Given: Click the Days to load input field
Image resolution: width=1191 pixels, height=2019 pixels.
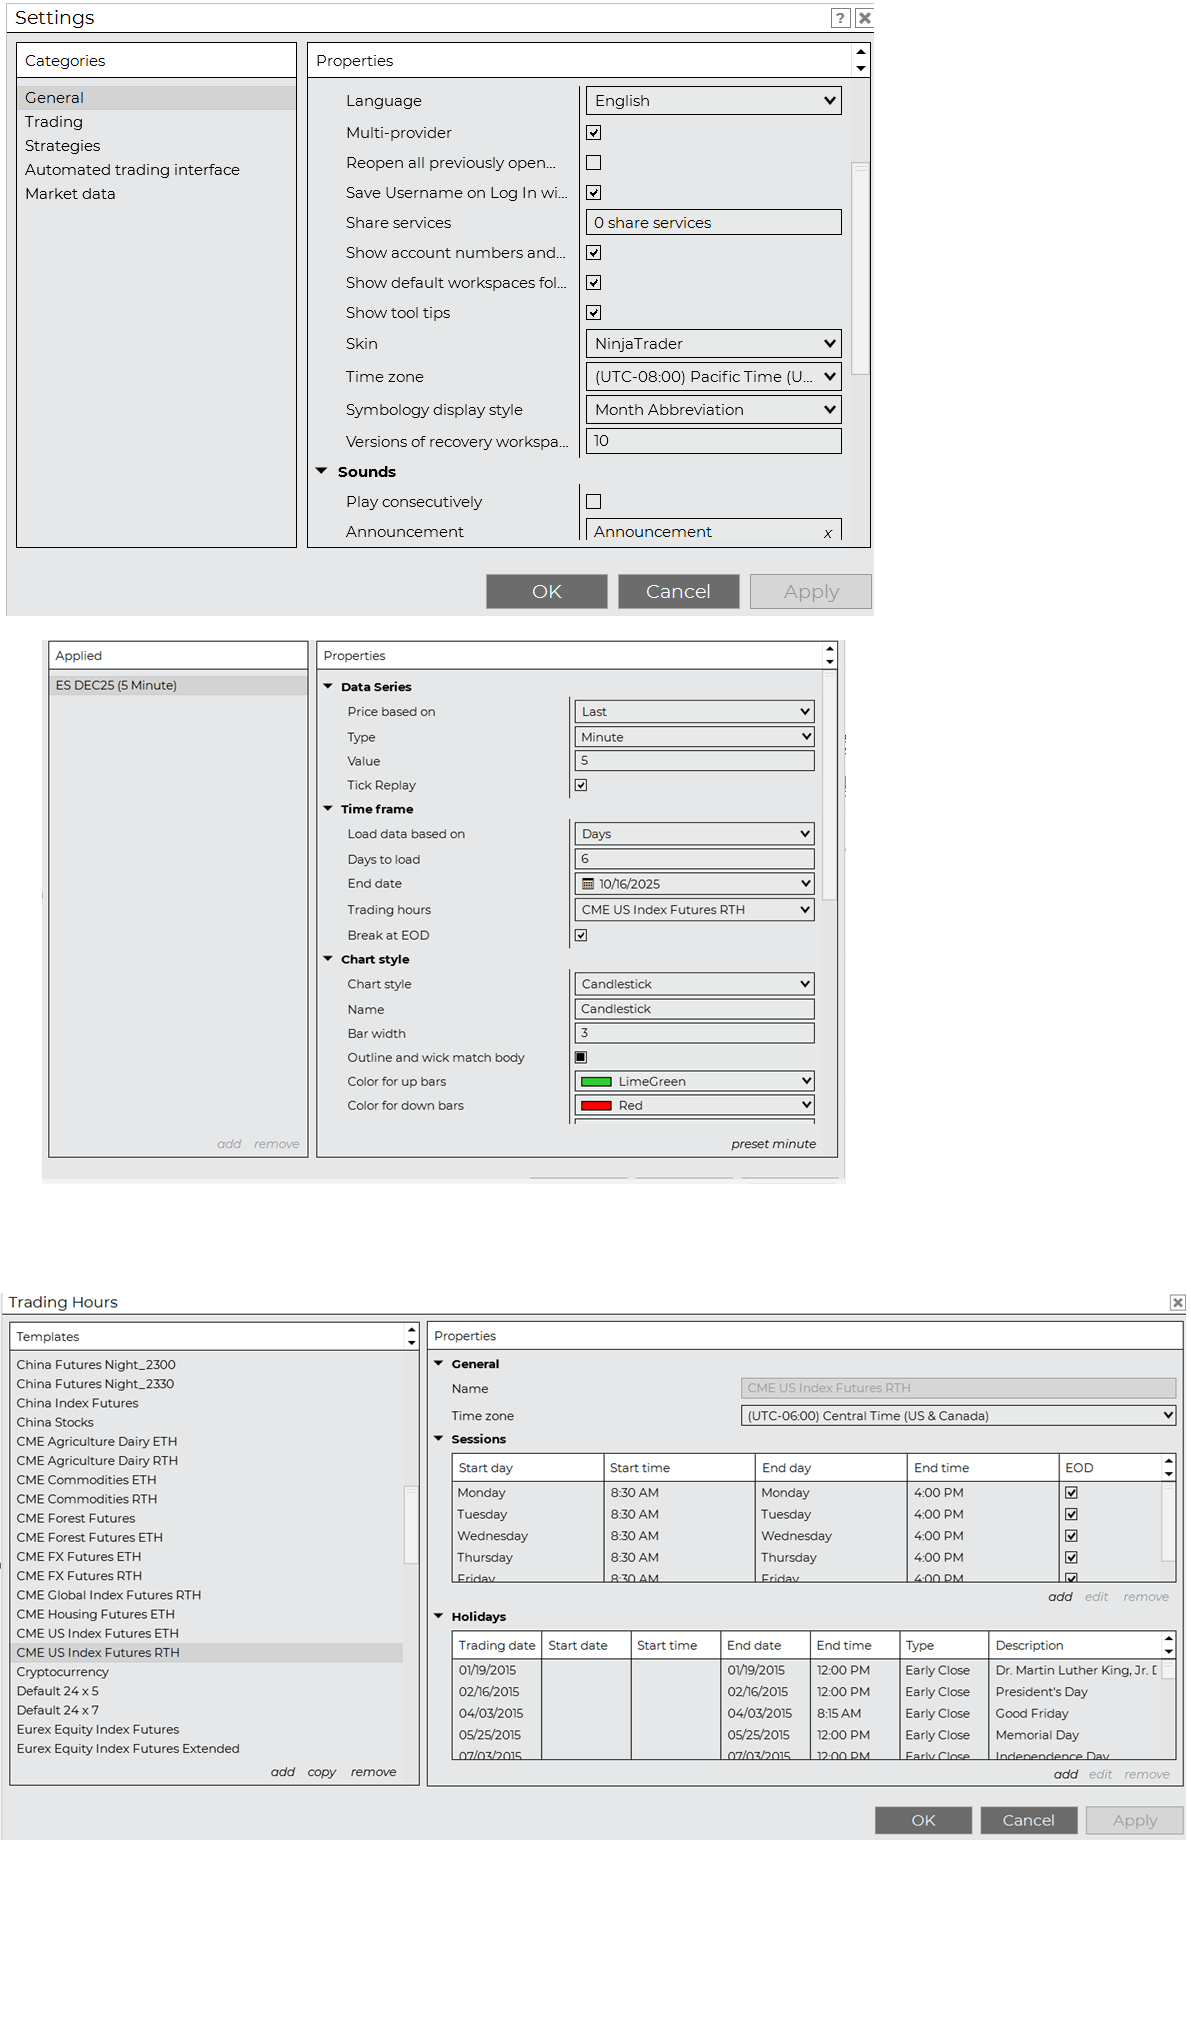Looking at the screenshot, I should click(694, 859).
